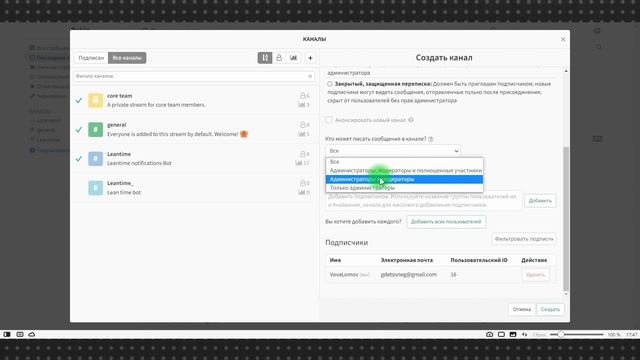Switch to Все каналы tab

[127, 58]
